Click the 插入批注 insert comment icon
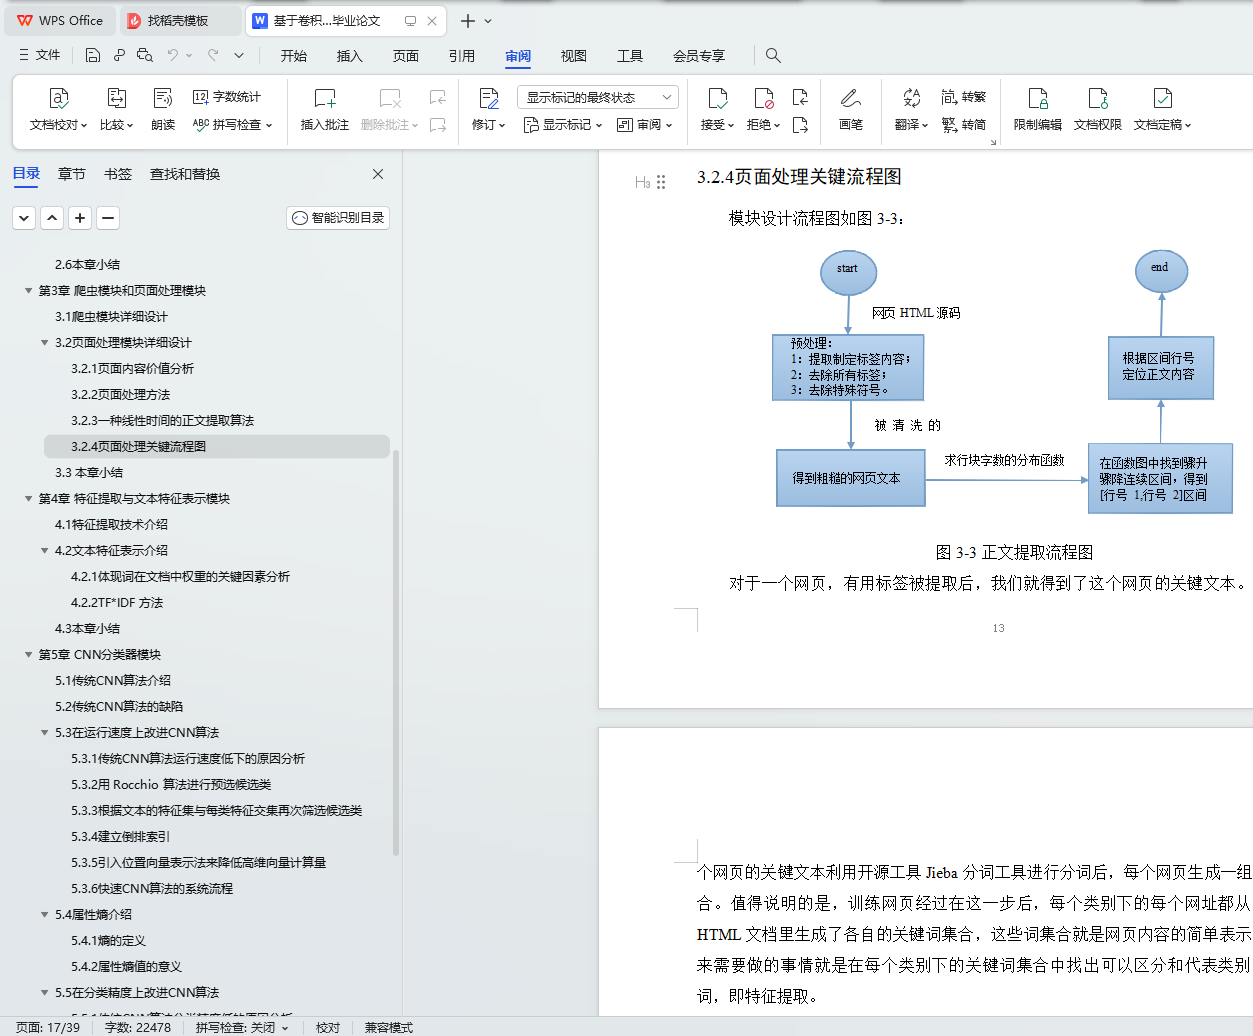 325,98
